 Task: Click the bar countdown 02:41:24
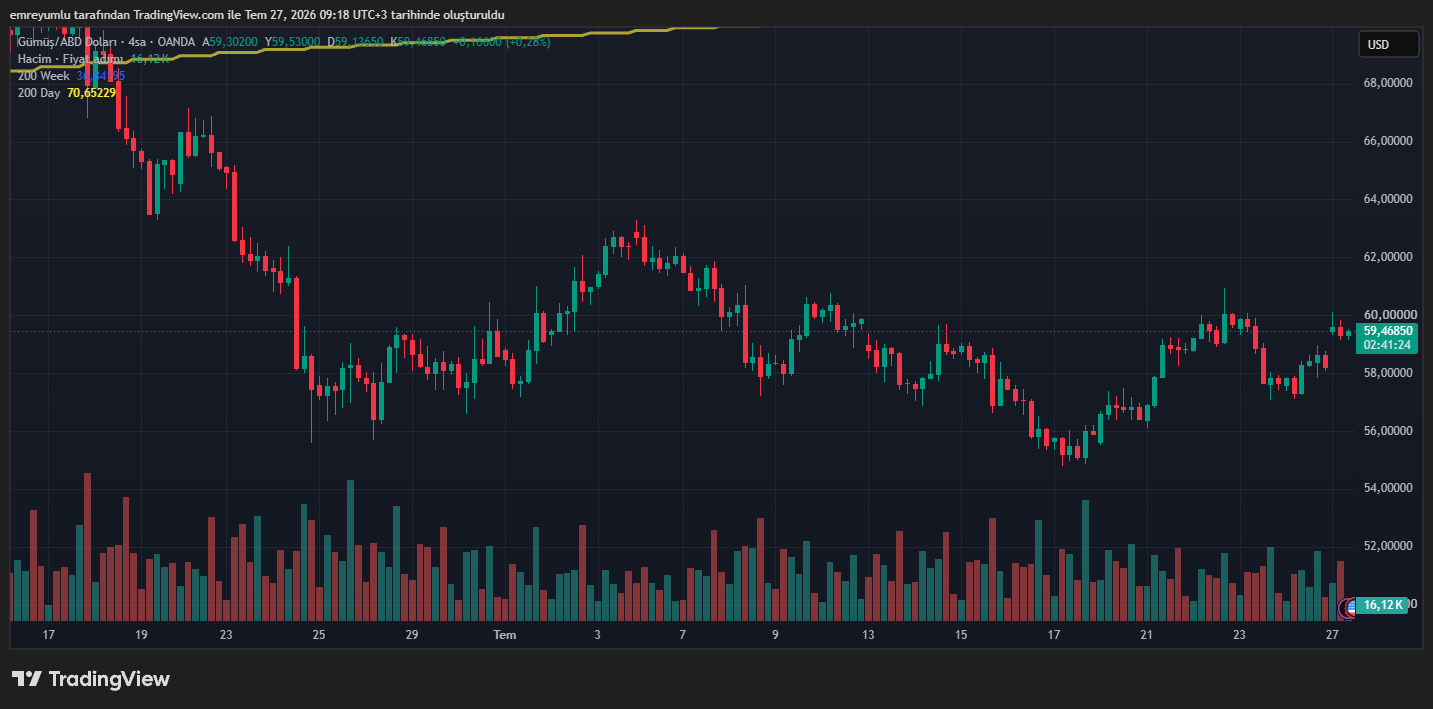coord(1388,345)
